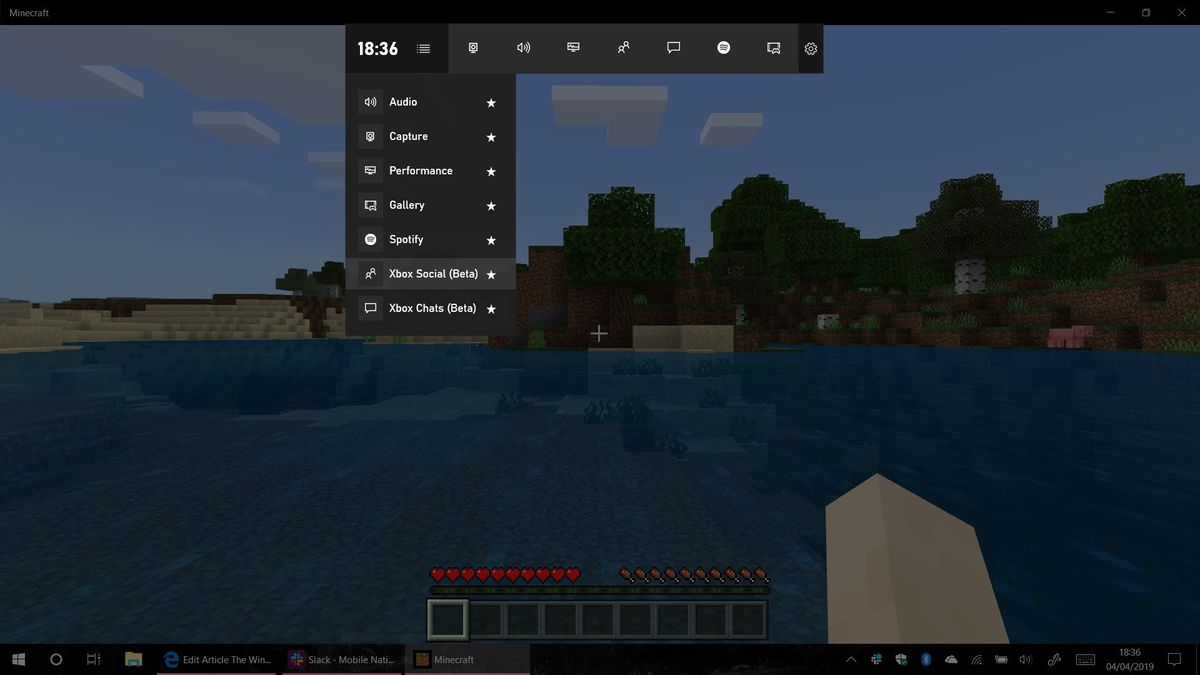Click the star beside Xbox Chats (Beta)

491,308
